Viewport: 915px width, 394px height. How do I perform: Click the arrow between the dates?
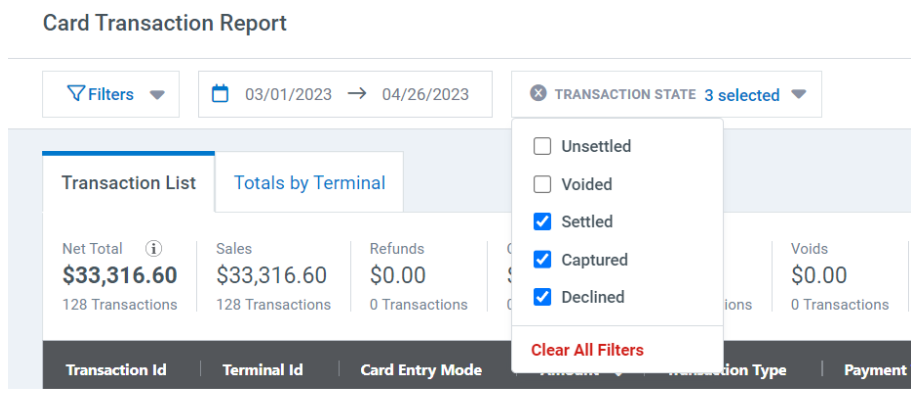click(356, 93)
